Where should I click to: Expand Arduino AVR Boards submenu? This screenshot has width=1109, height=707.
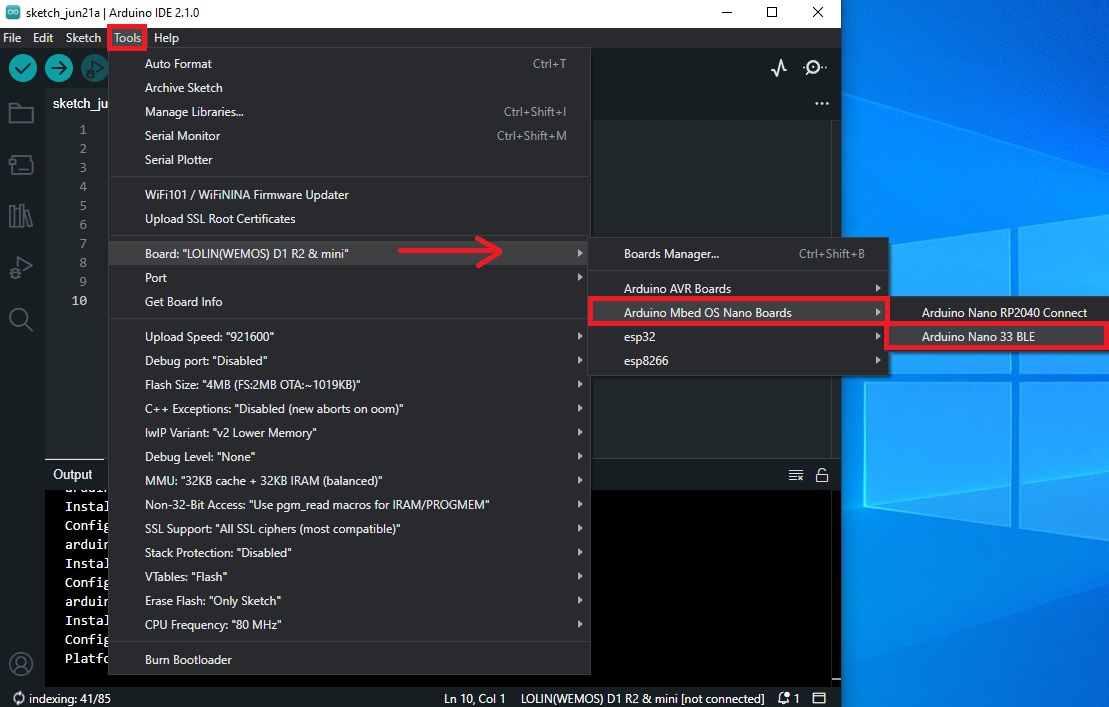coord(738,288)
